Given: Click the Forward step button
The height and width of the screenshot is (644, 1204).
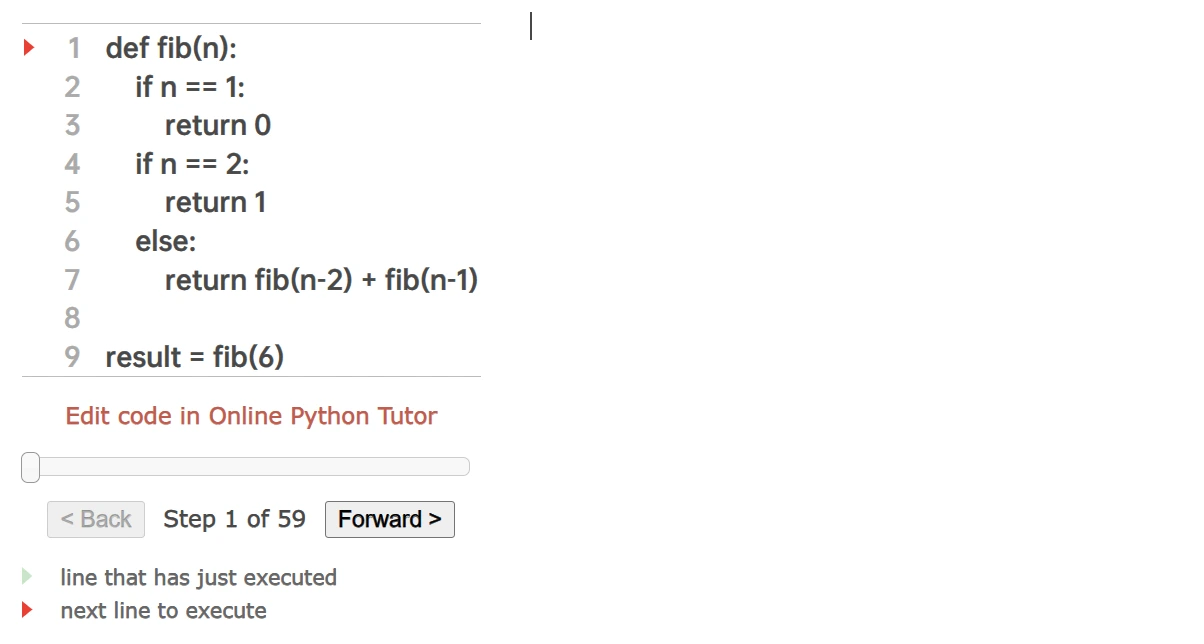Looking at the screenshot, I should [389, 519].
